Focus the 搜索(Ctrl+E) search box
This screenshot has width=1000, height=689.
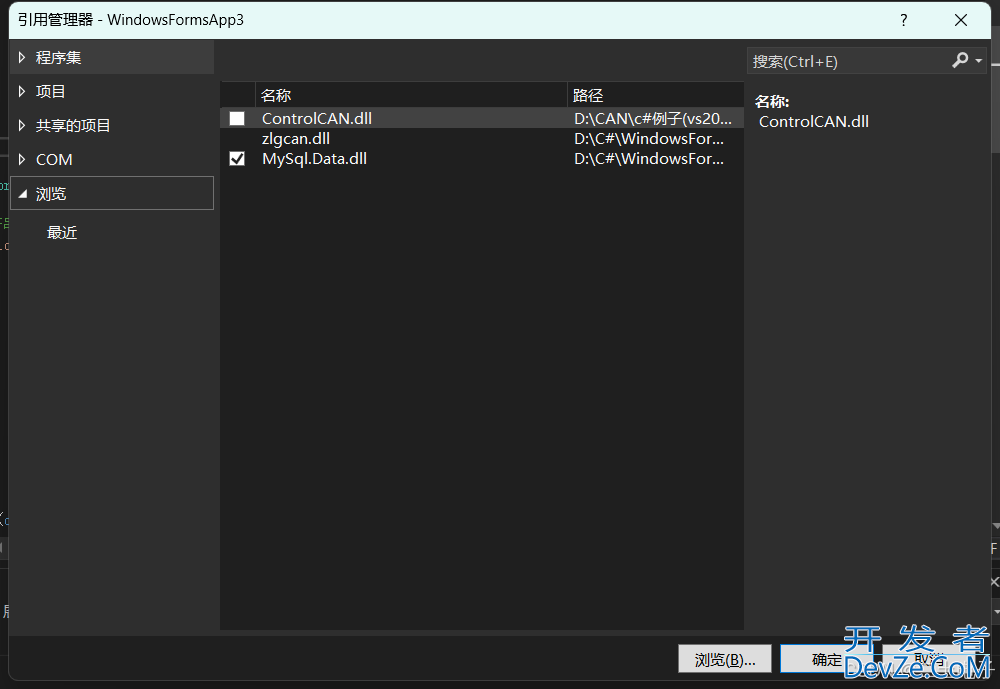[x=848, y=61]
